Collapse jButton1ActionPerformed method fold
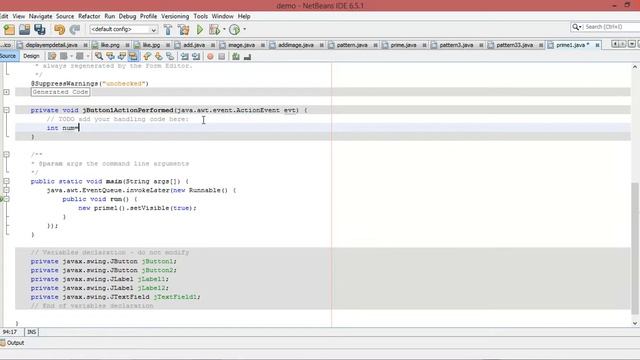 pos(7,110)
